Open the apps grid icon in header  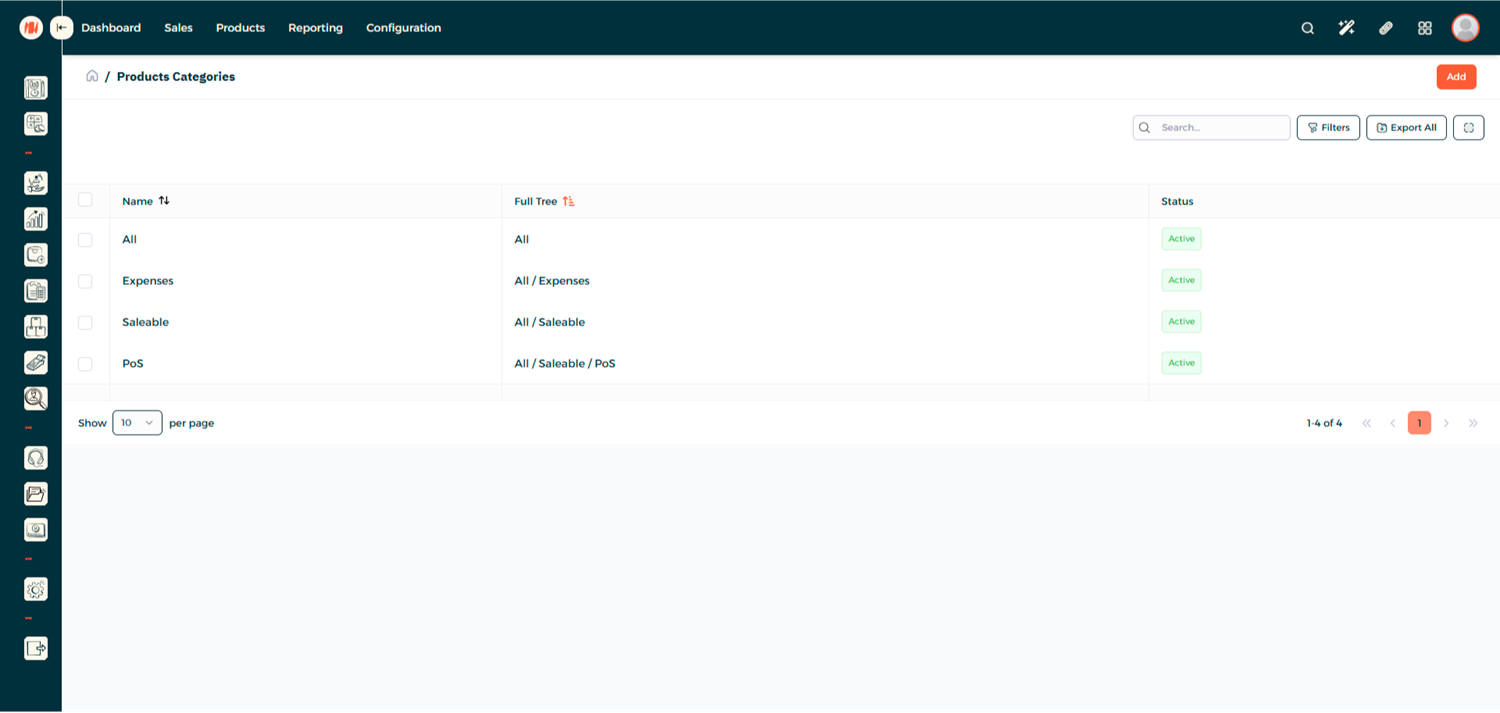[1425, 28]
